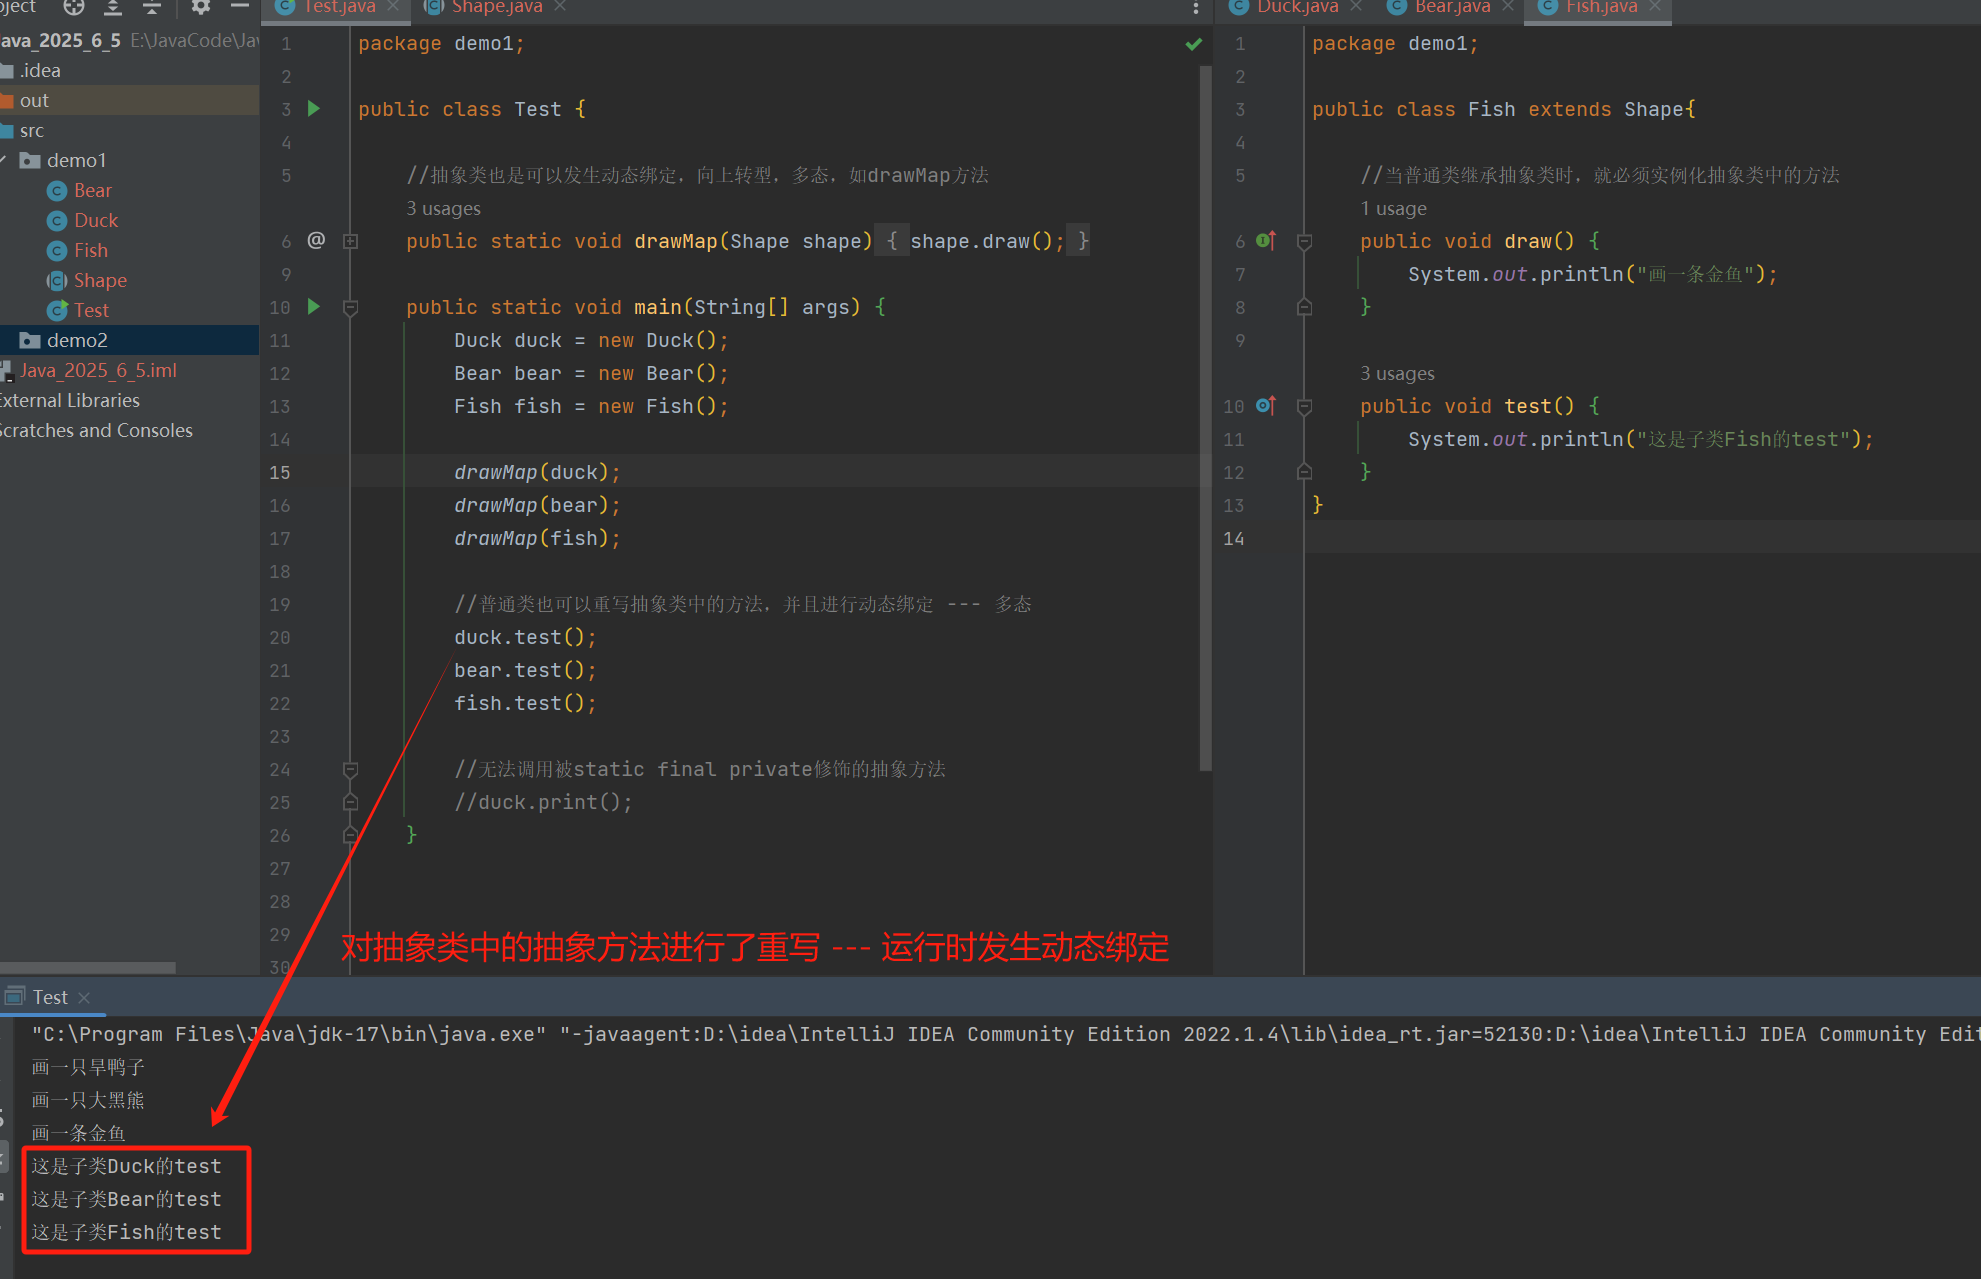Run class Test via gutter arrow at line 3

pyautogui.click(x=314, y=108)
